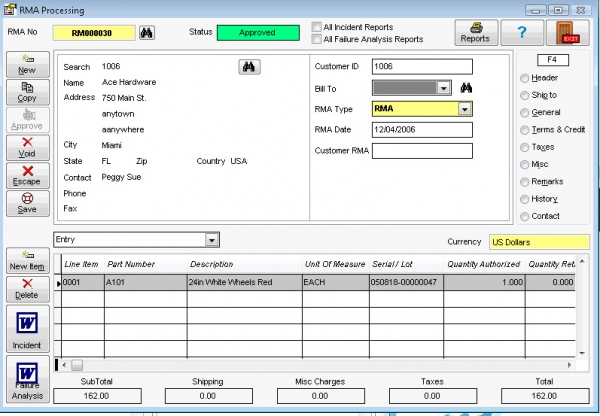Viewport: 600px width, 416px height.
Task: Click the binoculars search icon near customer Search
Action: (250, 66)
